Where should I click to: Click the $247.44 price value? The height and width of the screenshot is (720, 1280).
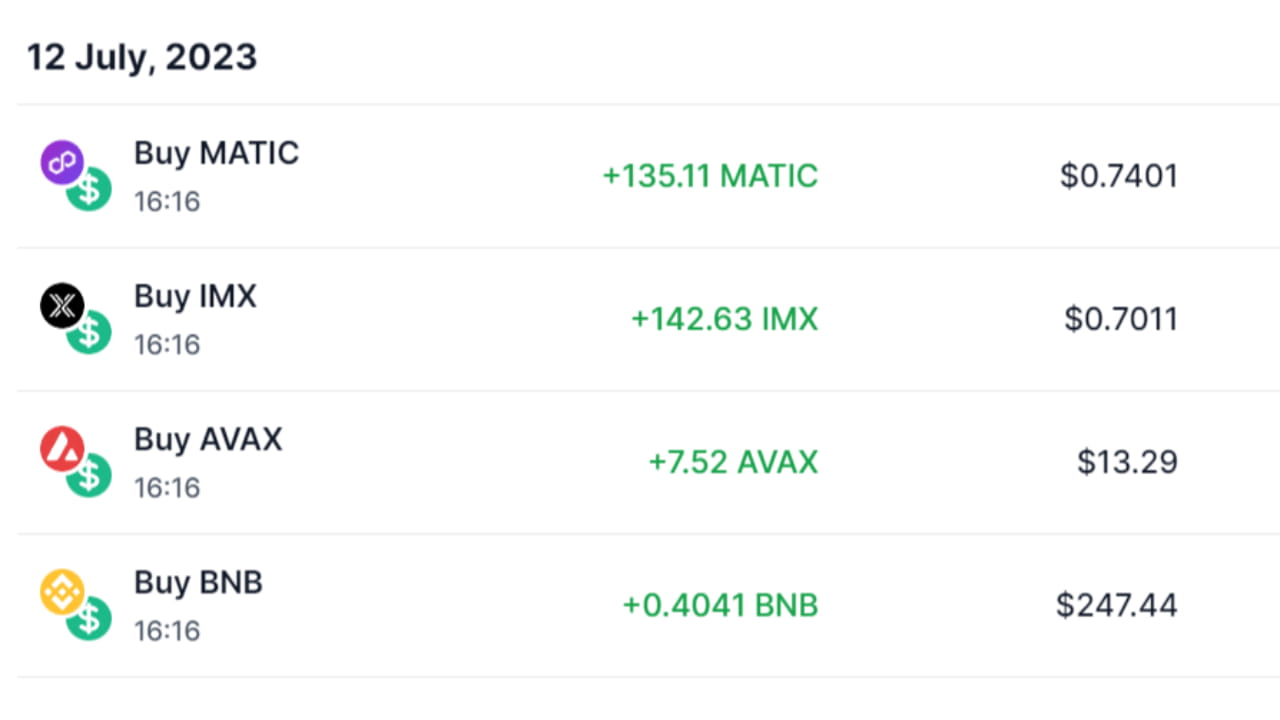point(1114,605)
